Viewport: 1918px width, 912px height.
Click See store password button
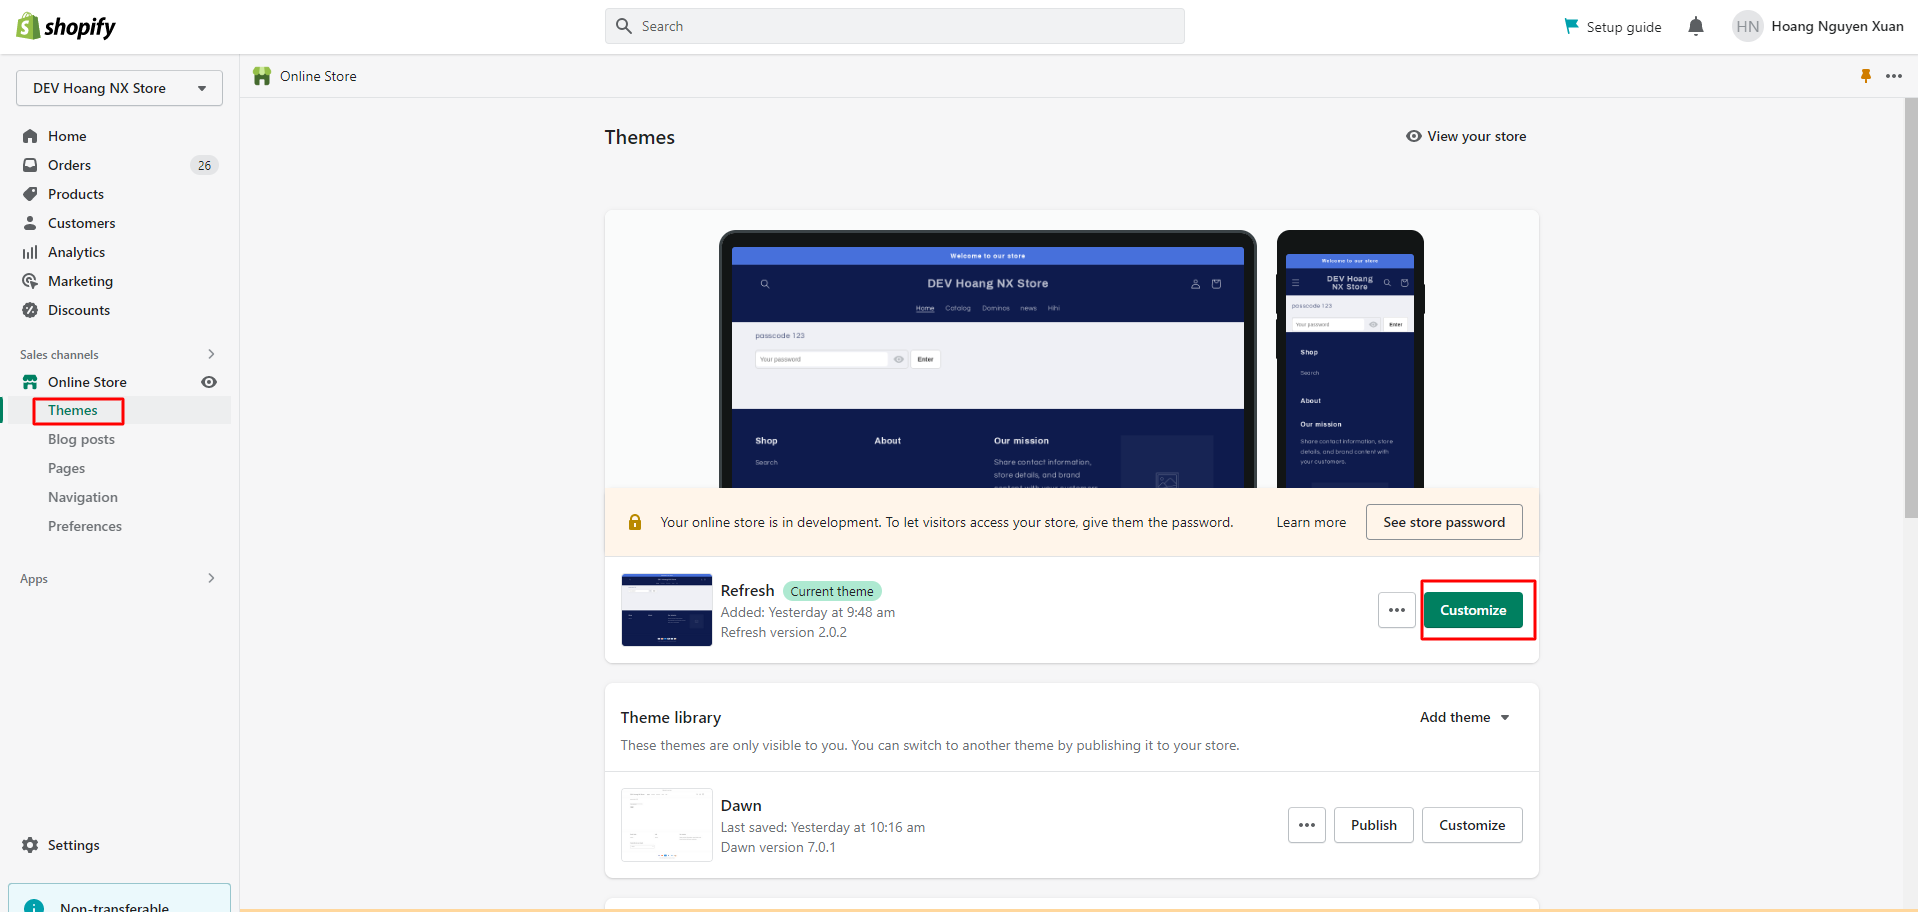tap(1444, 522)
